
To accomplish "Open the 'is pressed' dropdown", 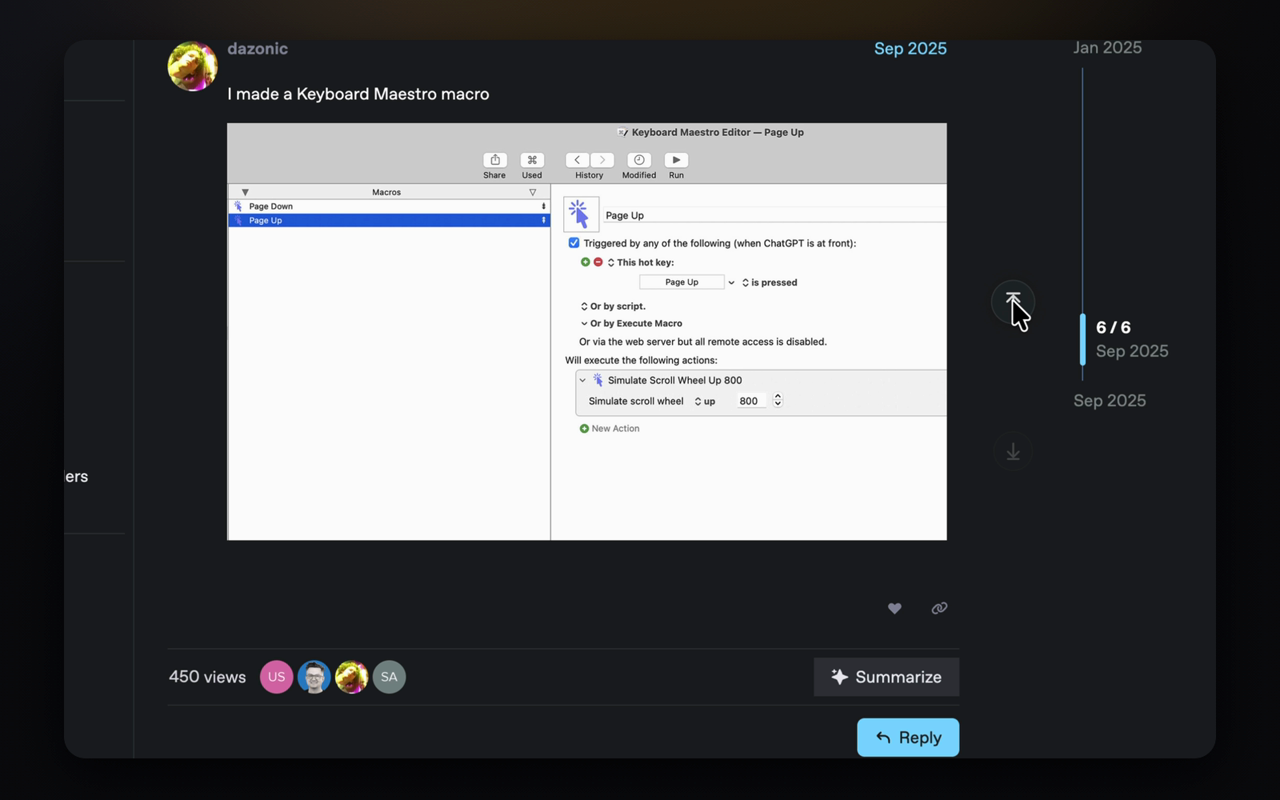I will coord(769,283).
